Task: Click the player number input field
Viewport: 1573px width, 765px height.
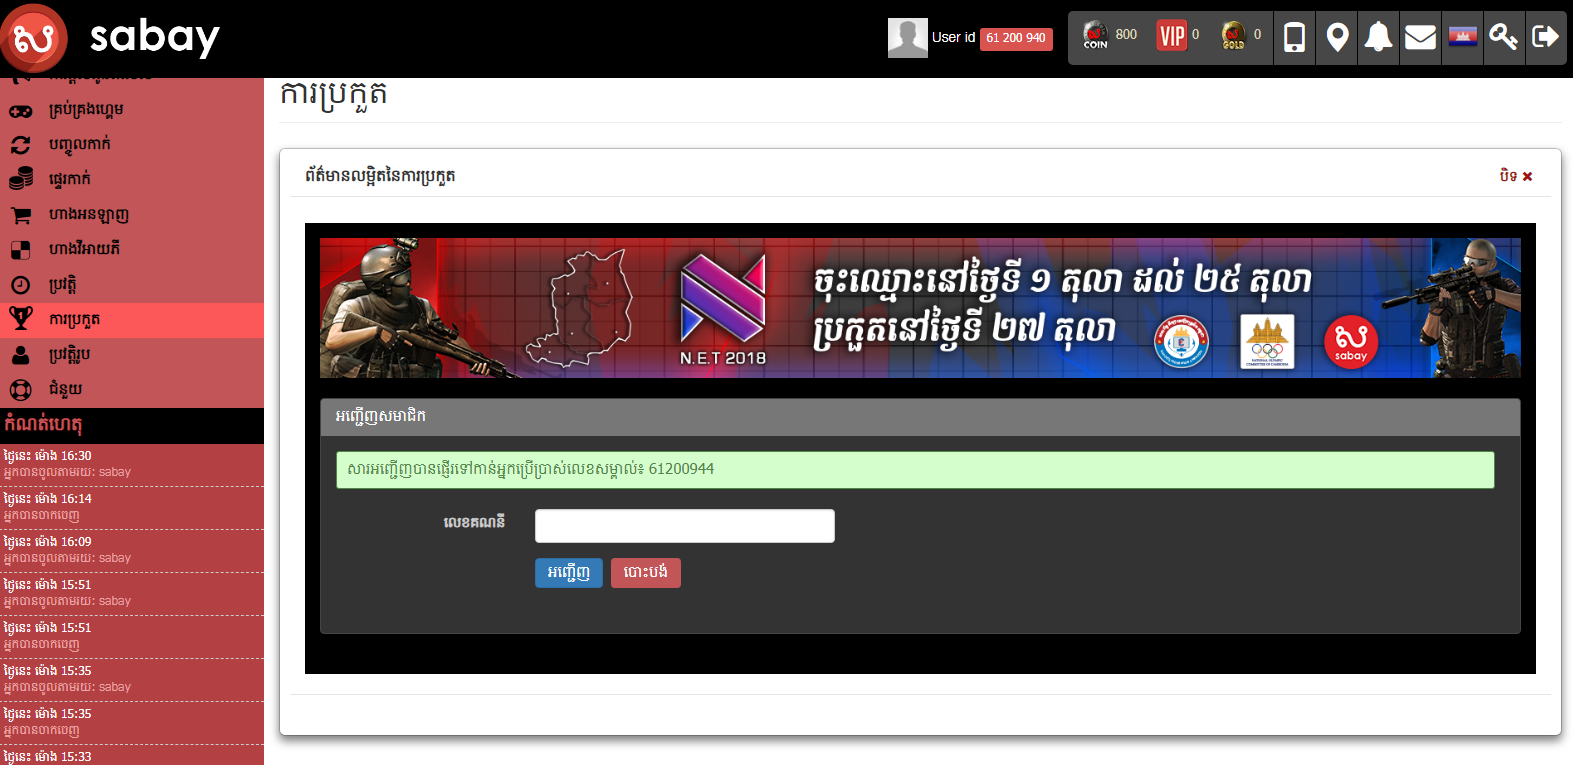Action: (684, 526)
